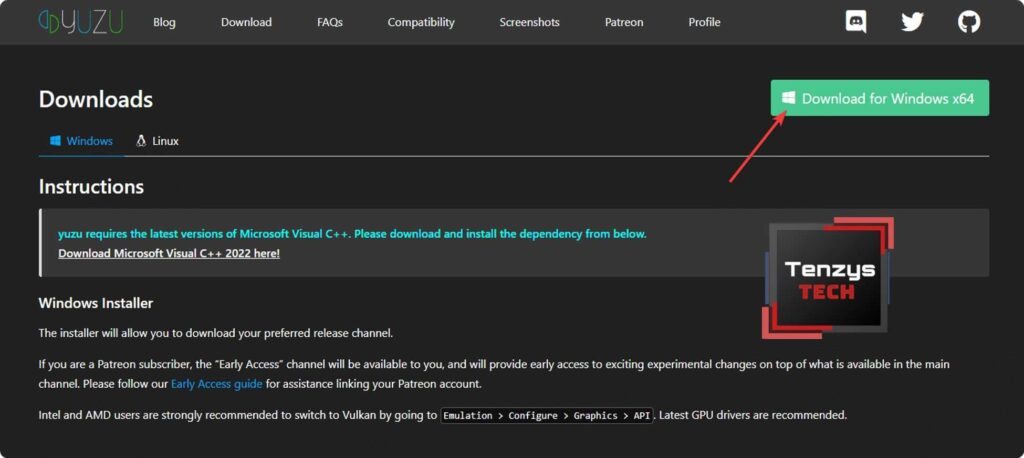This screenshot has width=1024, height=458.
Task: Click Download for Windows x64 button
Action: [x=880, y=98]
